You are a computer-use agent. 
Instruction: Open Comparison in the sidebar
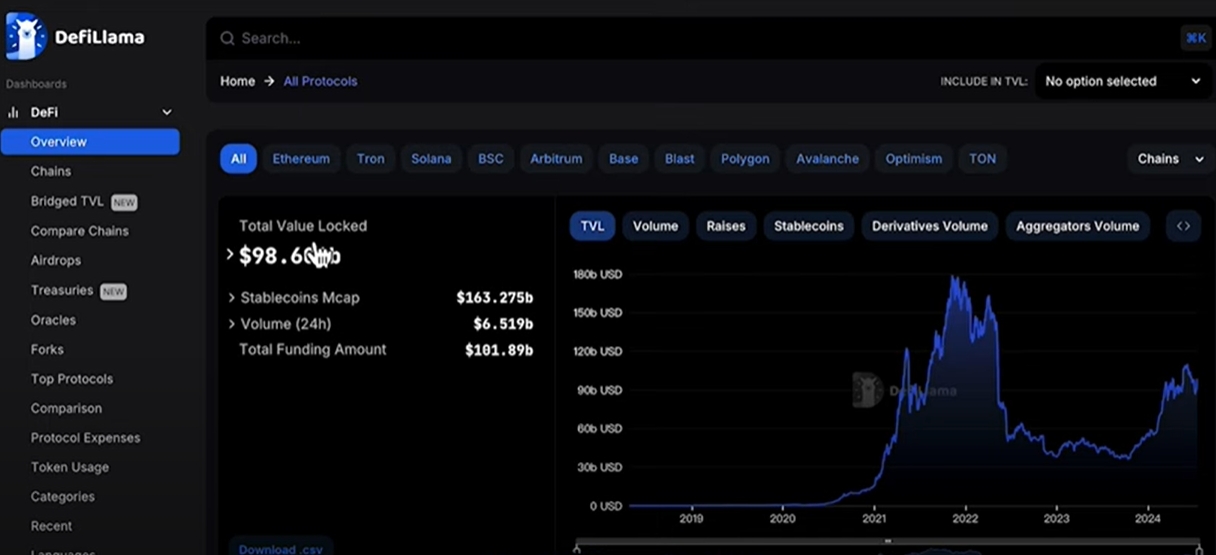pos(66,408)
